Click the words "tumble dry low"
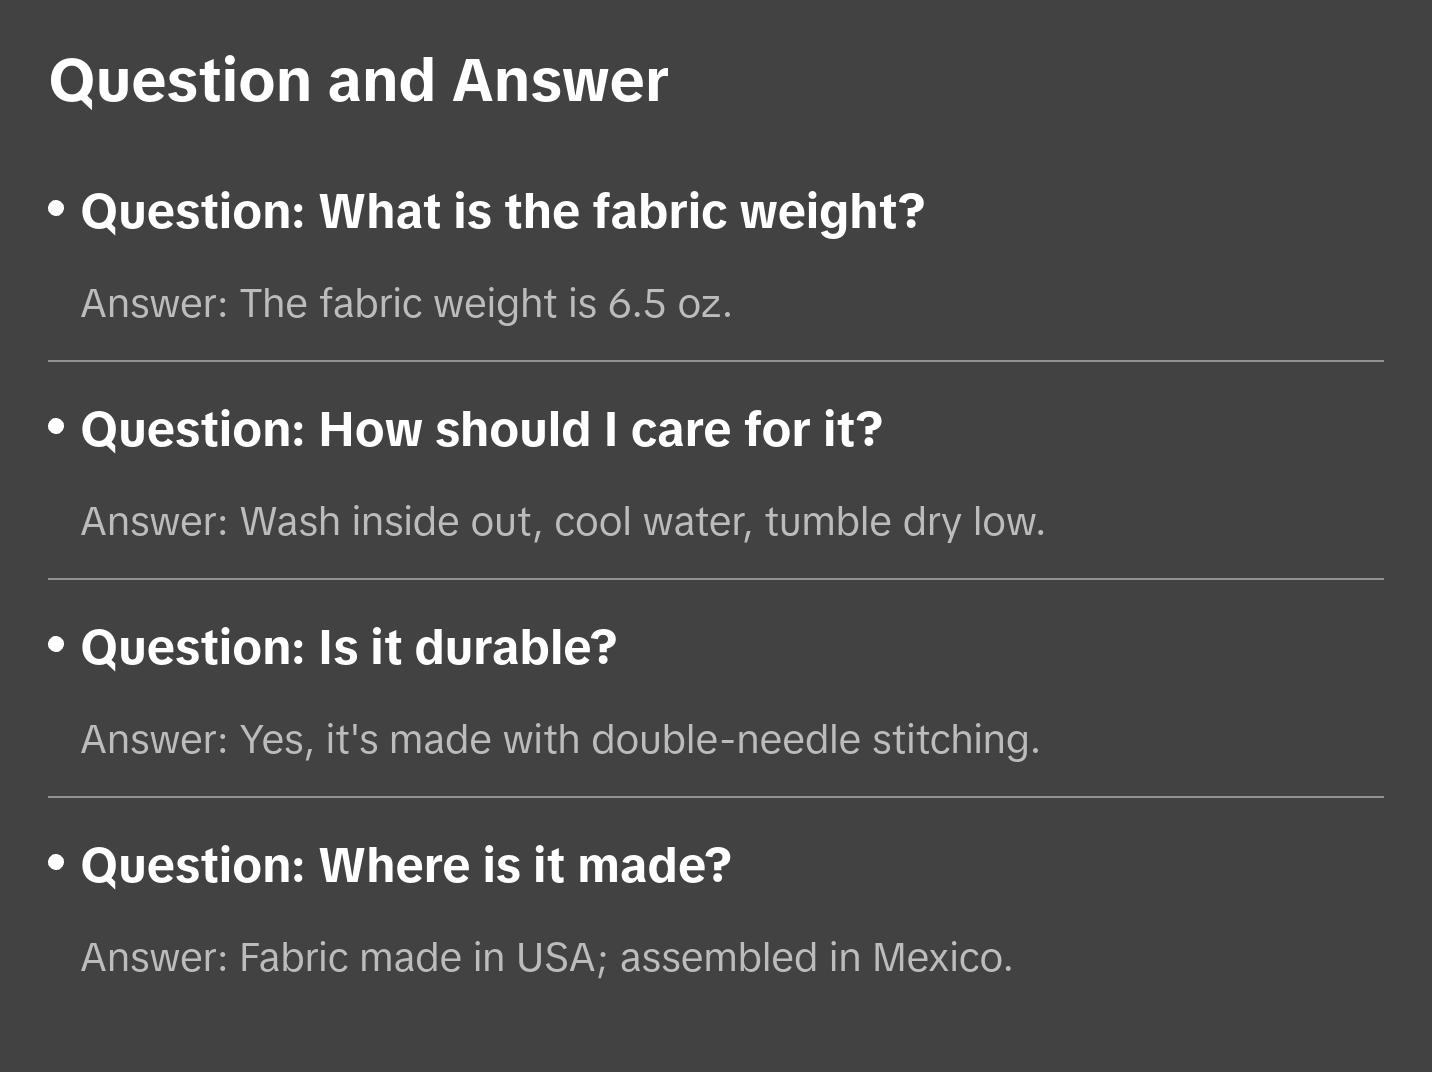The width and height of the screenshot is (1432, 1072). tap(904, 522)
